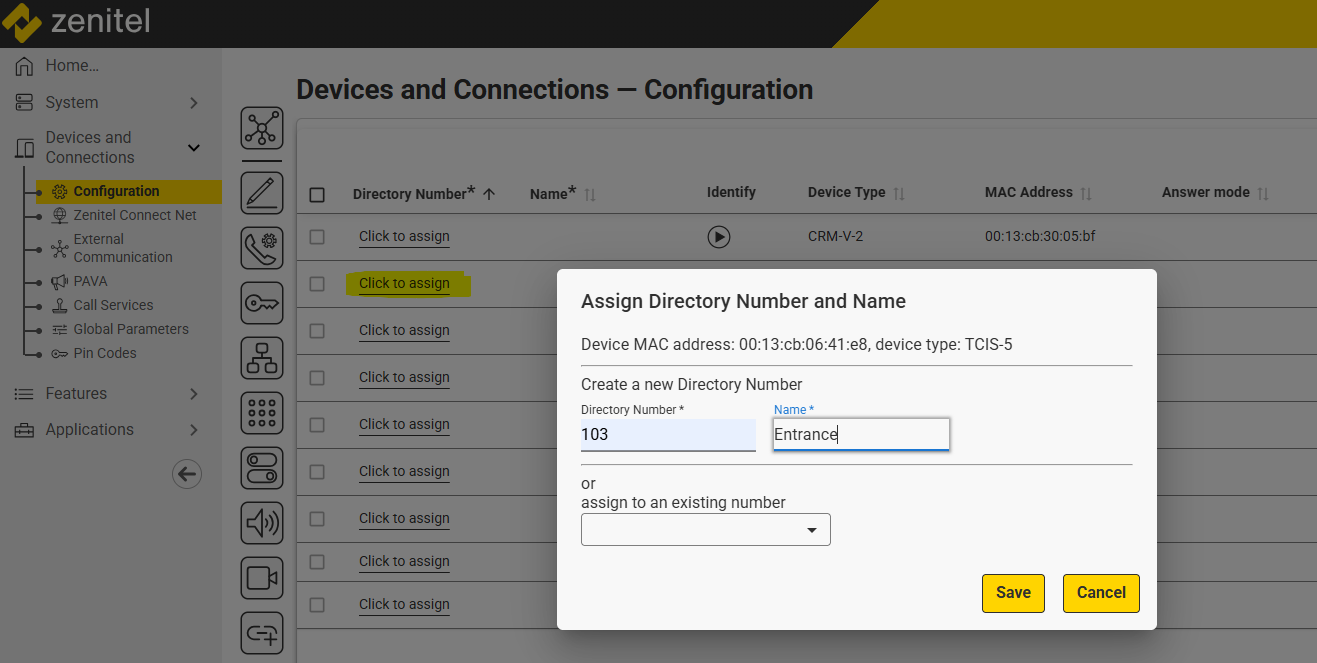Click inside the Directory Number field
The height and width of the screenshot is (663, 1317).
(x=668, y=435)
